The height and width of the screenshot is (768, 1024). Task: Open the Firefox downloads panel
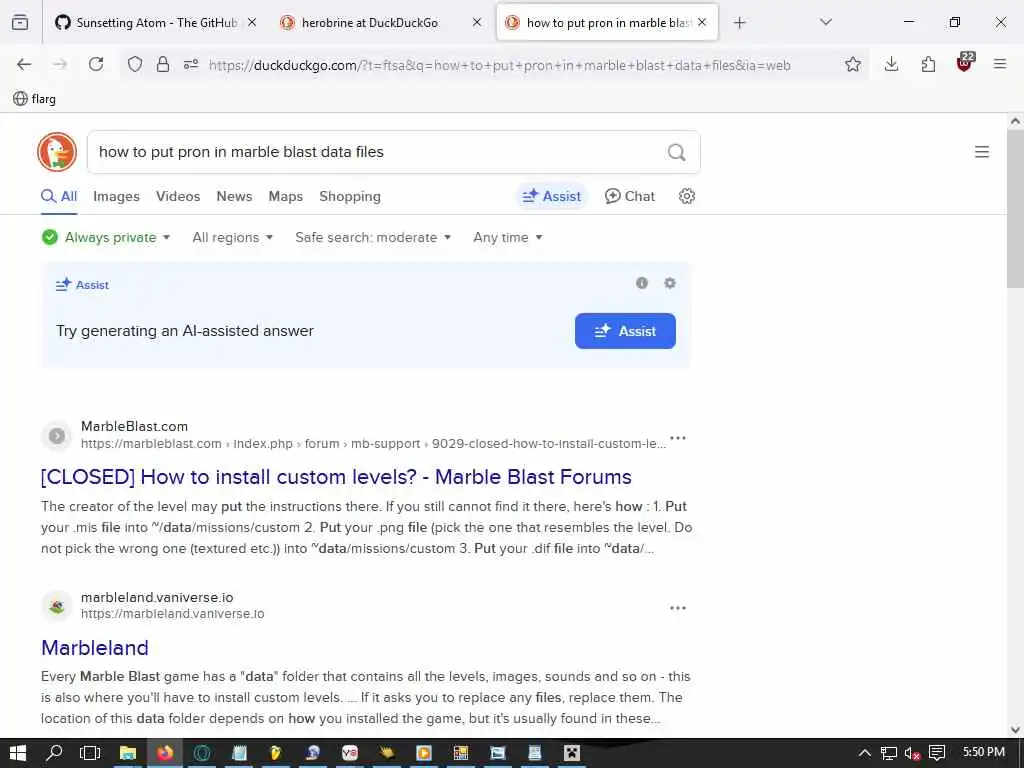pyautogui.click(x=891, y=64)
